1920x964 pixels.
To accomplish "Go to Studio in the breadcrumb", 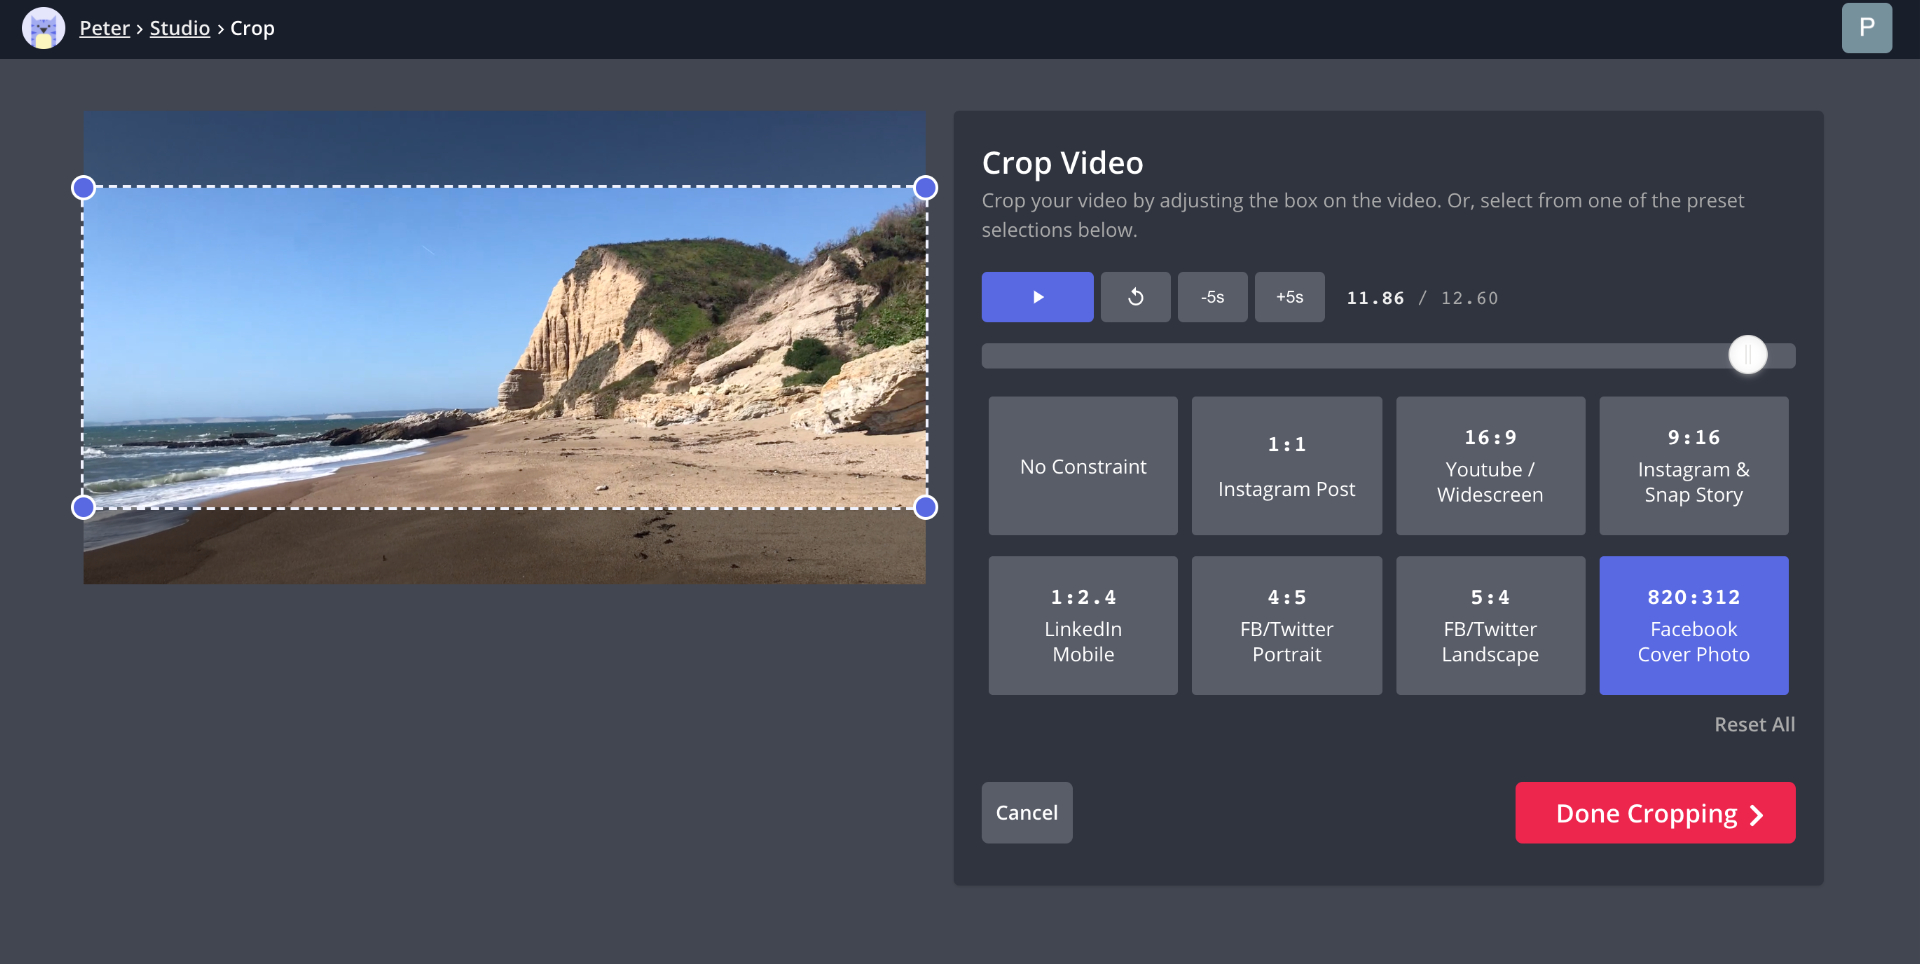I will pos(180,28).
